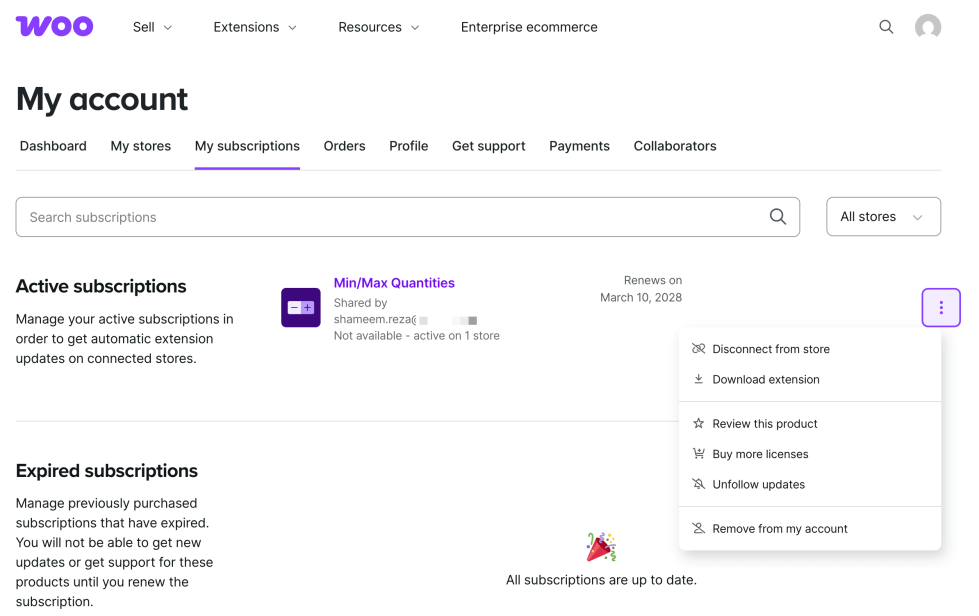Select Disconnect from store
979x616 pixels.
[770, 349]
